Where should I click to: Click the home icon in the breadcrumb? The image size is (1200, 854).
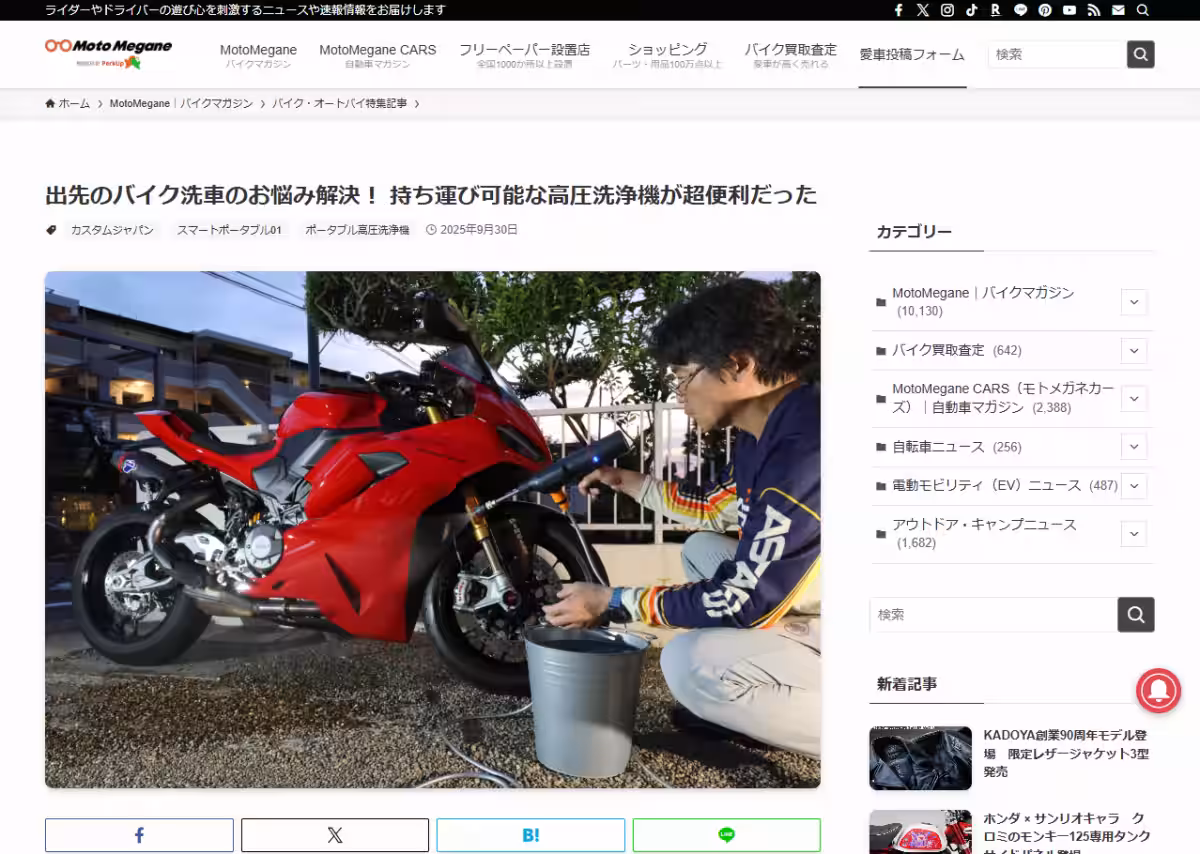click(x=49, y=103)
